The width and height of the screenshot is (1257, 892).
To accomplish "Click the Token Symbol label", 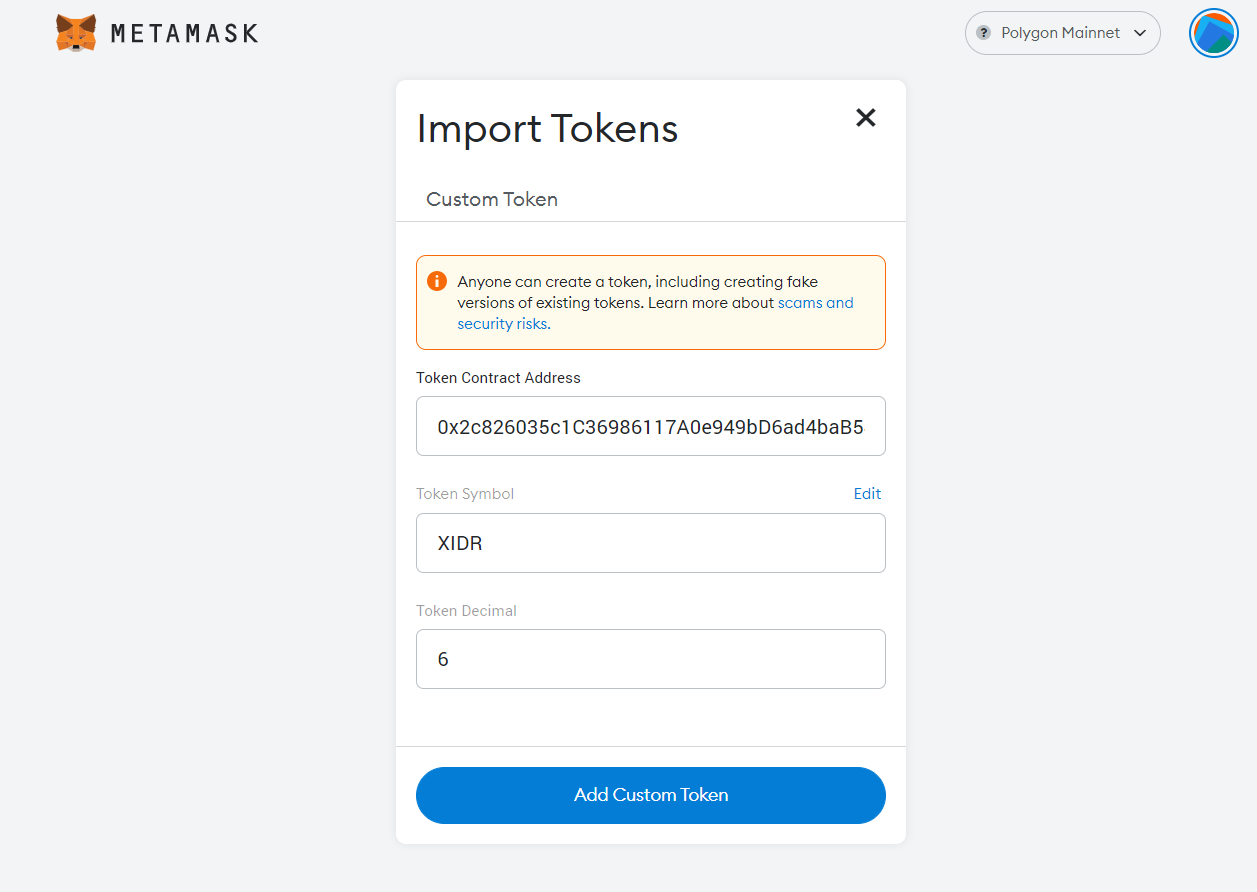I will 465,494.
